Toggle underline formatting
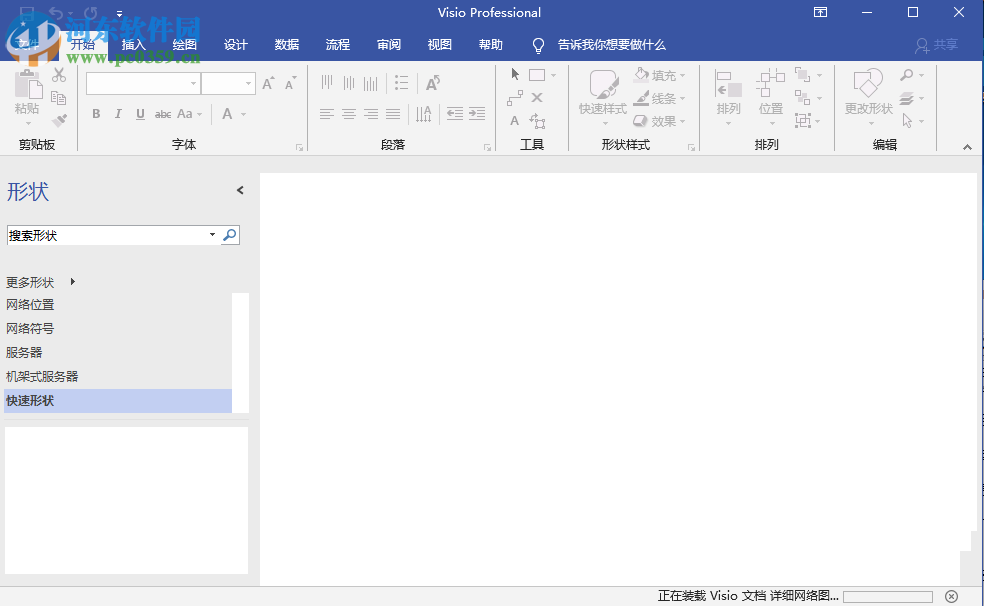The image size is (984, 606). (x=140, y=114)
